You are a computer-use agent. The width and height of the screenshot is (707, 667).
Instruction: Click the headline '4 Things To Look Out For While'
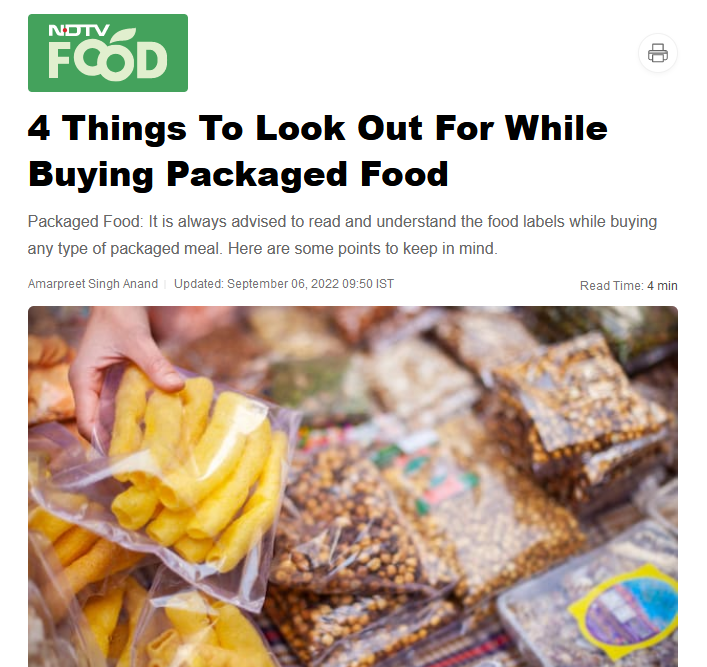[318, 128]
